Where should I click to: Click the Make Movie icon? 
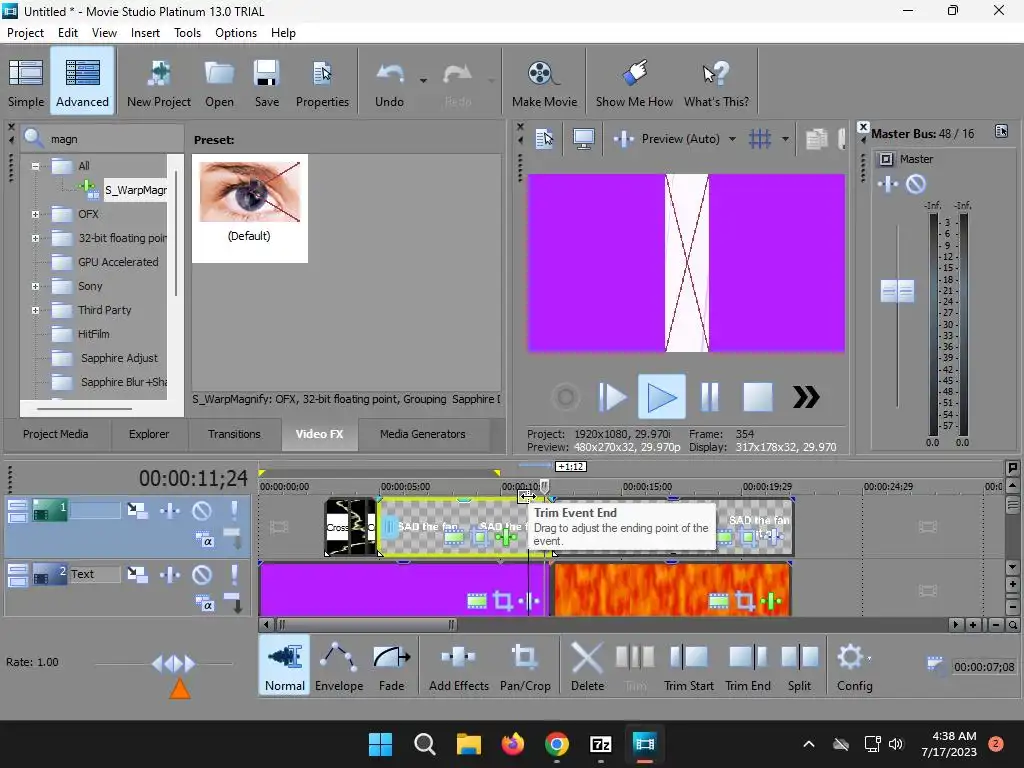(543, 73)
